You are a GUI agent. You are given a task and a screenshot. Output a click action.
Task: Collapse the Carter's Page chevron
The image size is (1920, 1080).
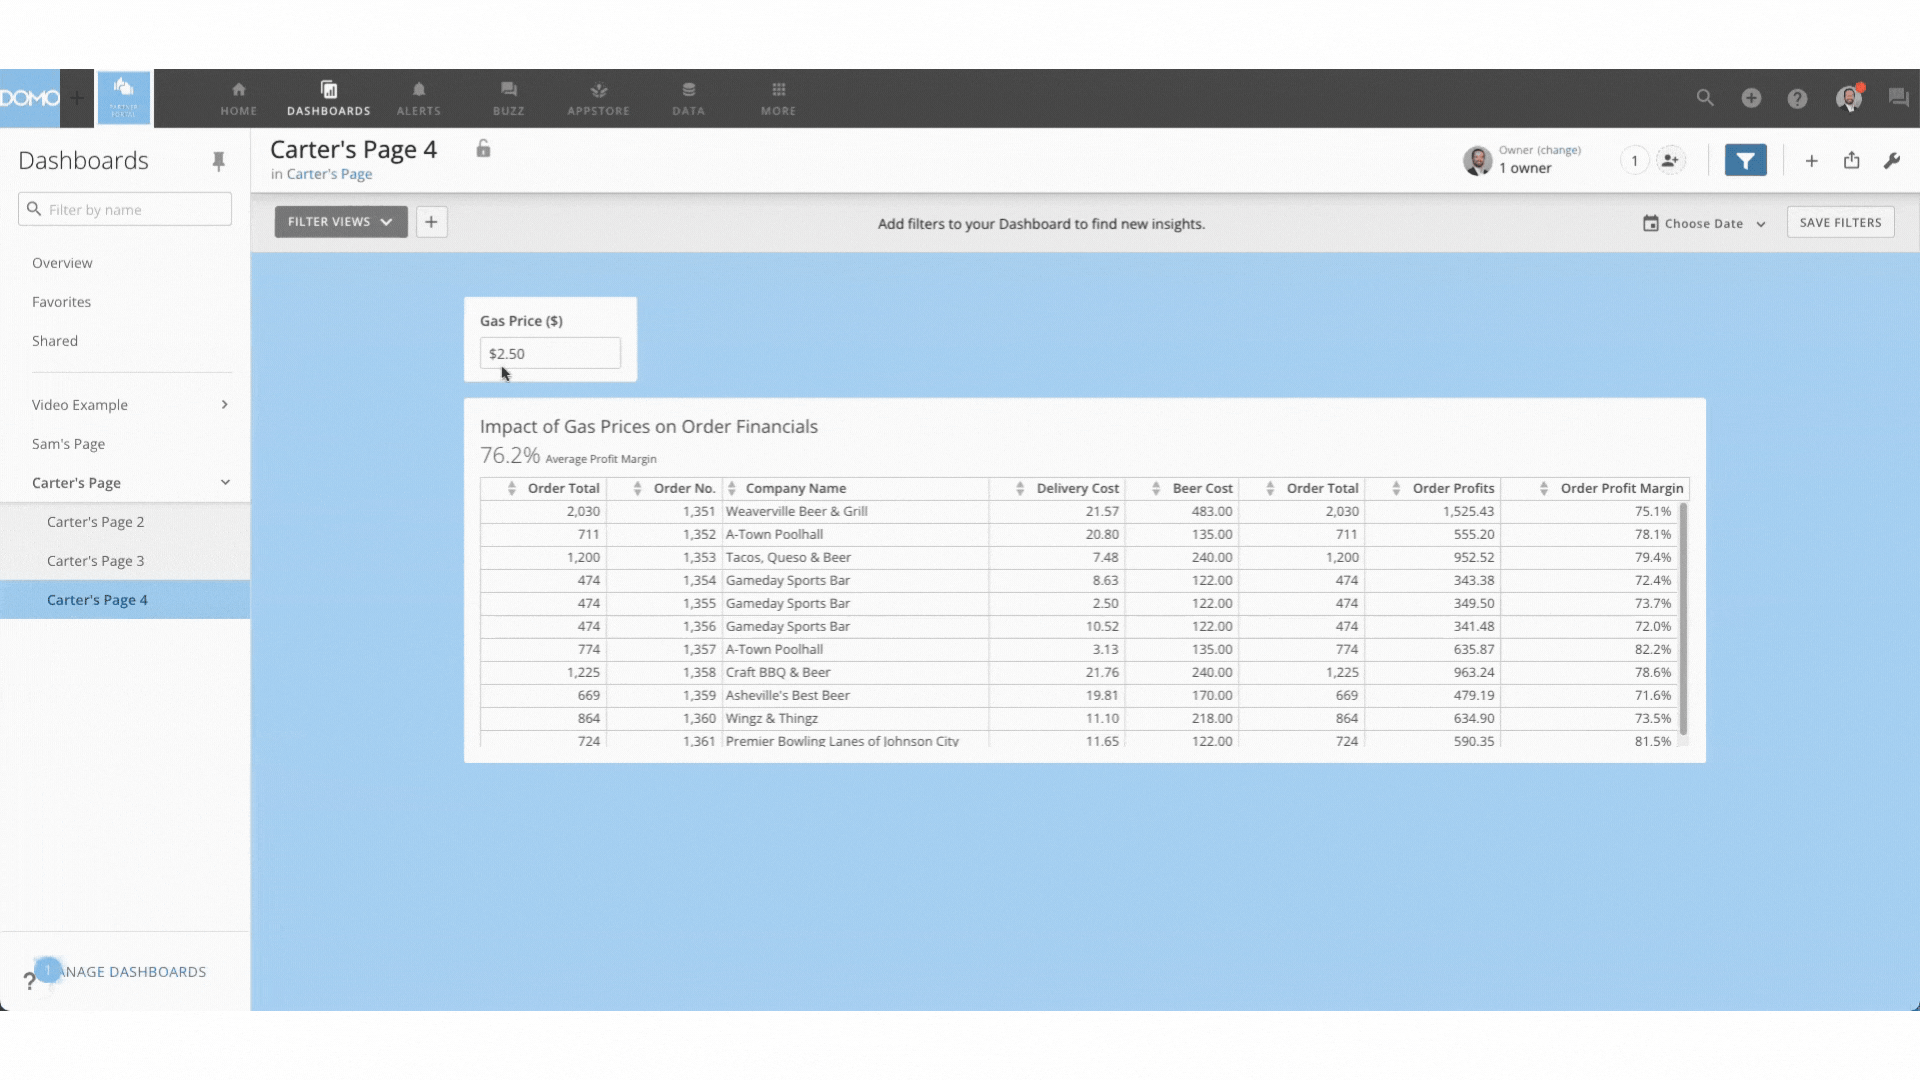(225, 483)
